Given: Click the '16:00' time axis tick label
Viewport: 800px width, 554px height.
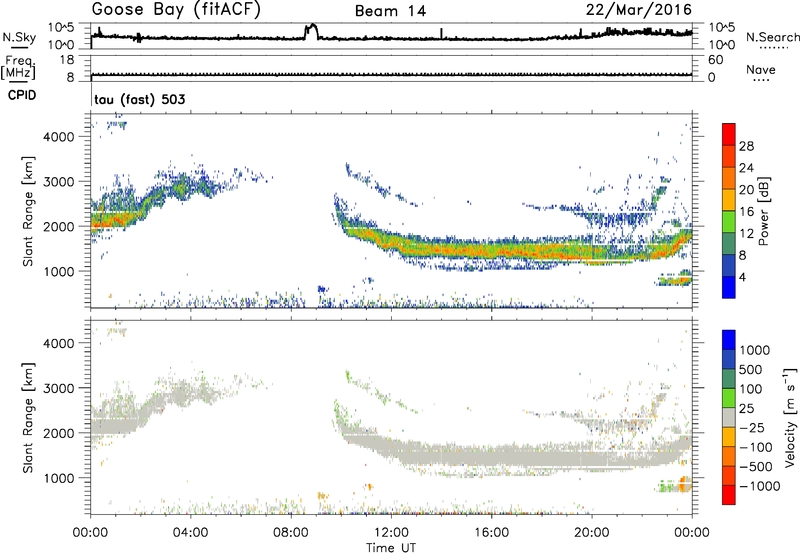Looking at the screenshot, I should pyautogui.click(x=491, y=533).
